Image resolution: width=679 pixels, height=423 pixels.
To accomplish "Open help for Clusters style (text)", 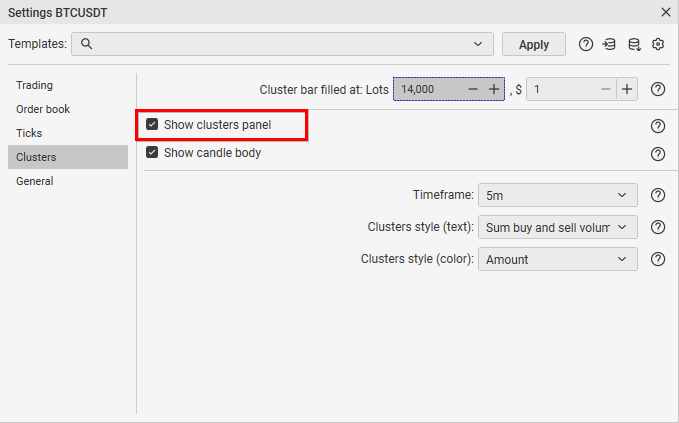I will coord(658,227).
